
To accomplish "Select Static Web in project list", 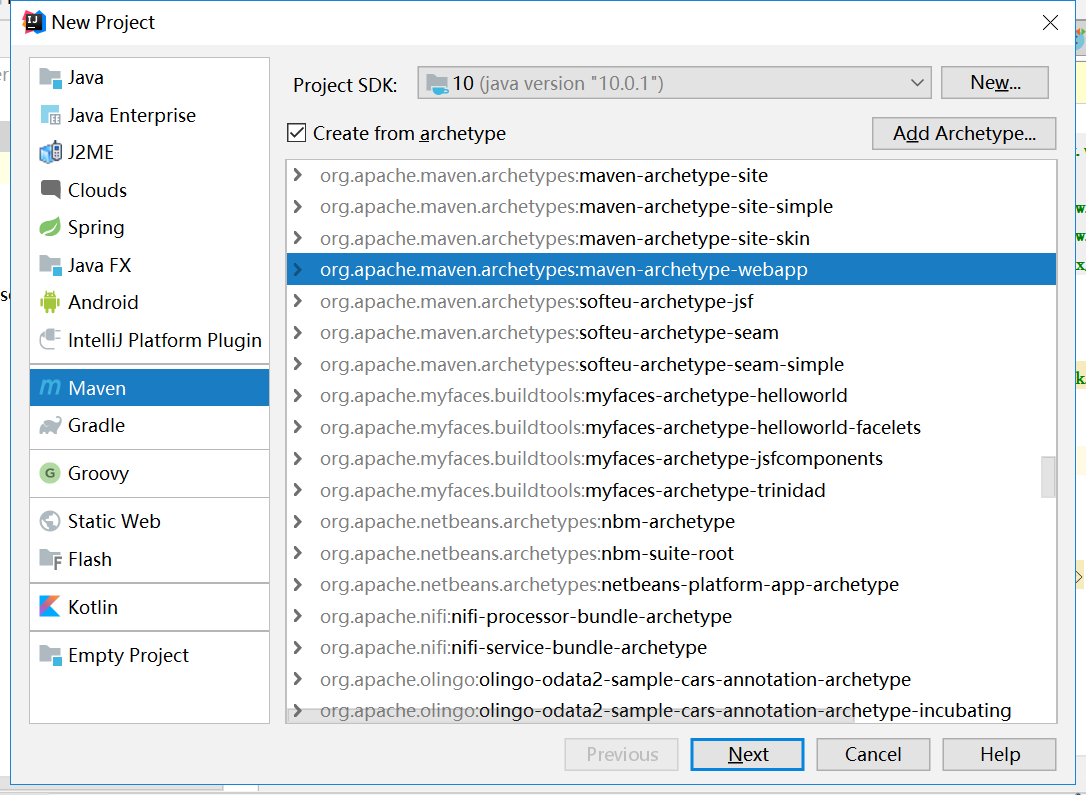I will (x=114, y=521).
